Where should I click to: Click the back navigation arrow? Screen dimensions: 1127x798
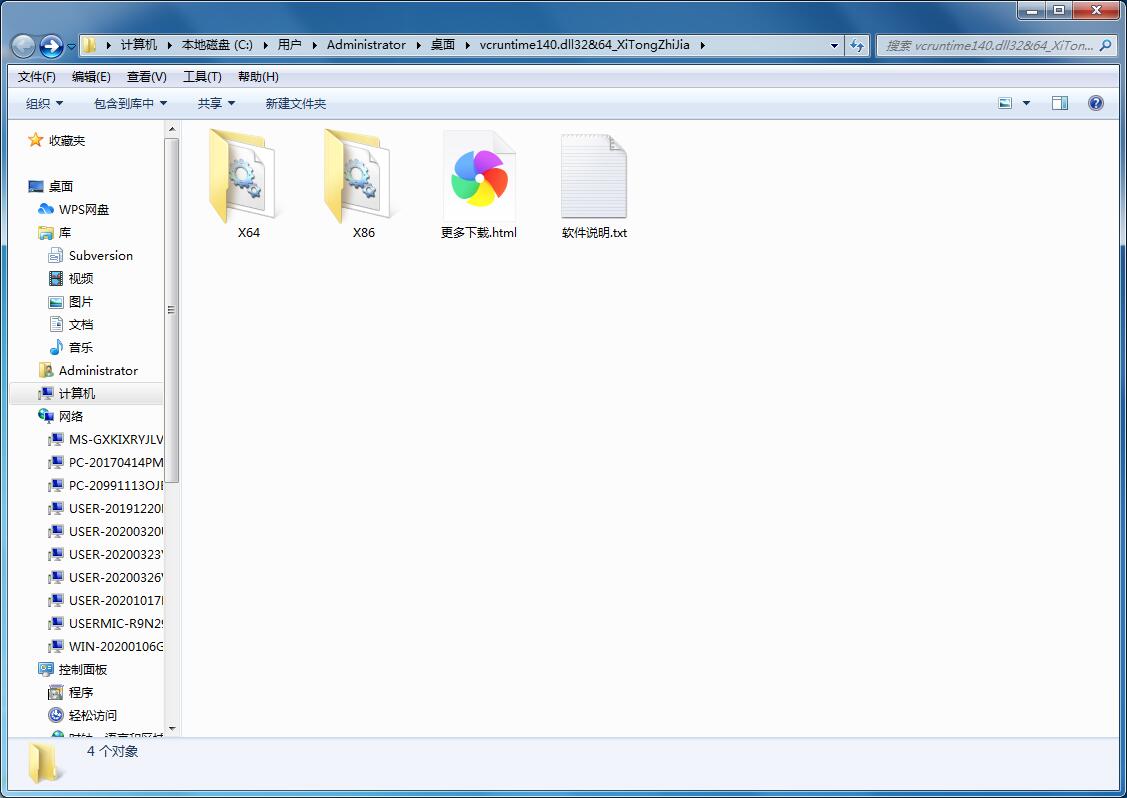click(24, 47)
